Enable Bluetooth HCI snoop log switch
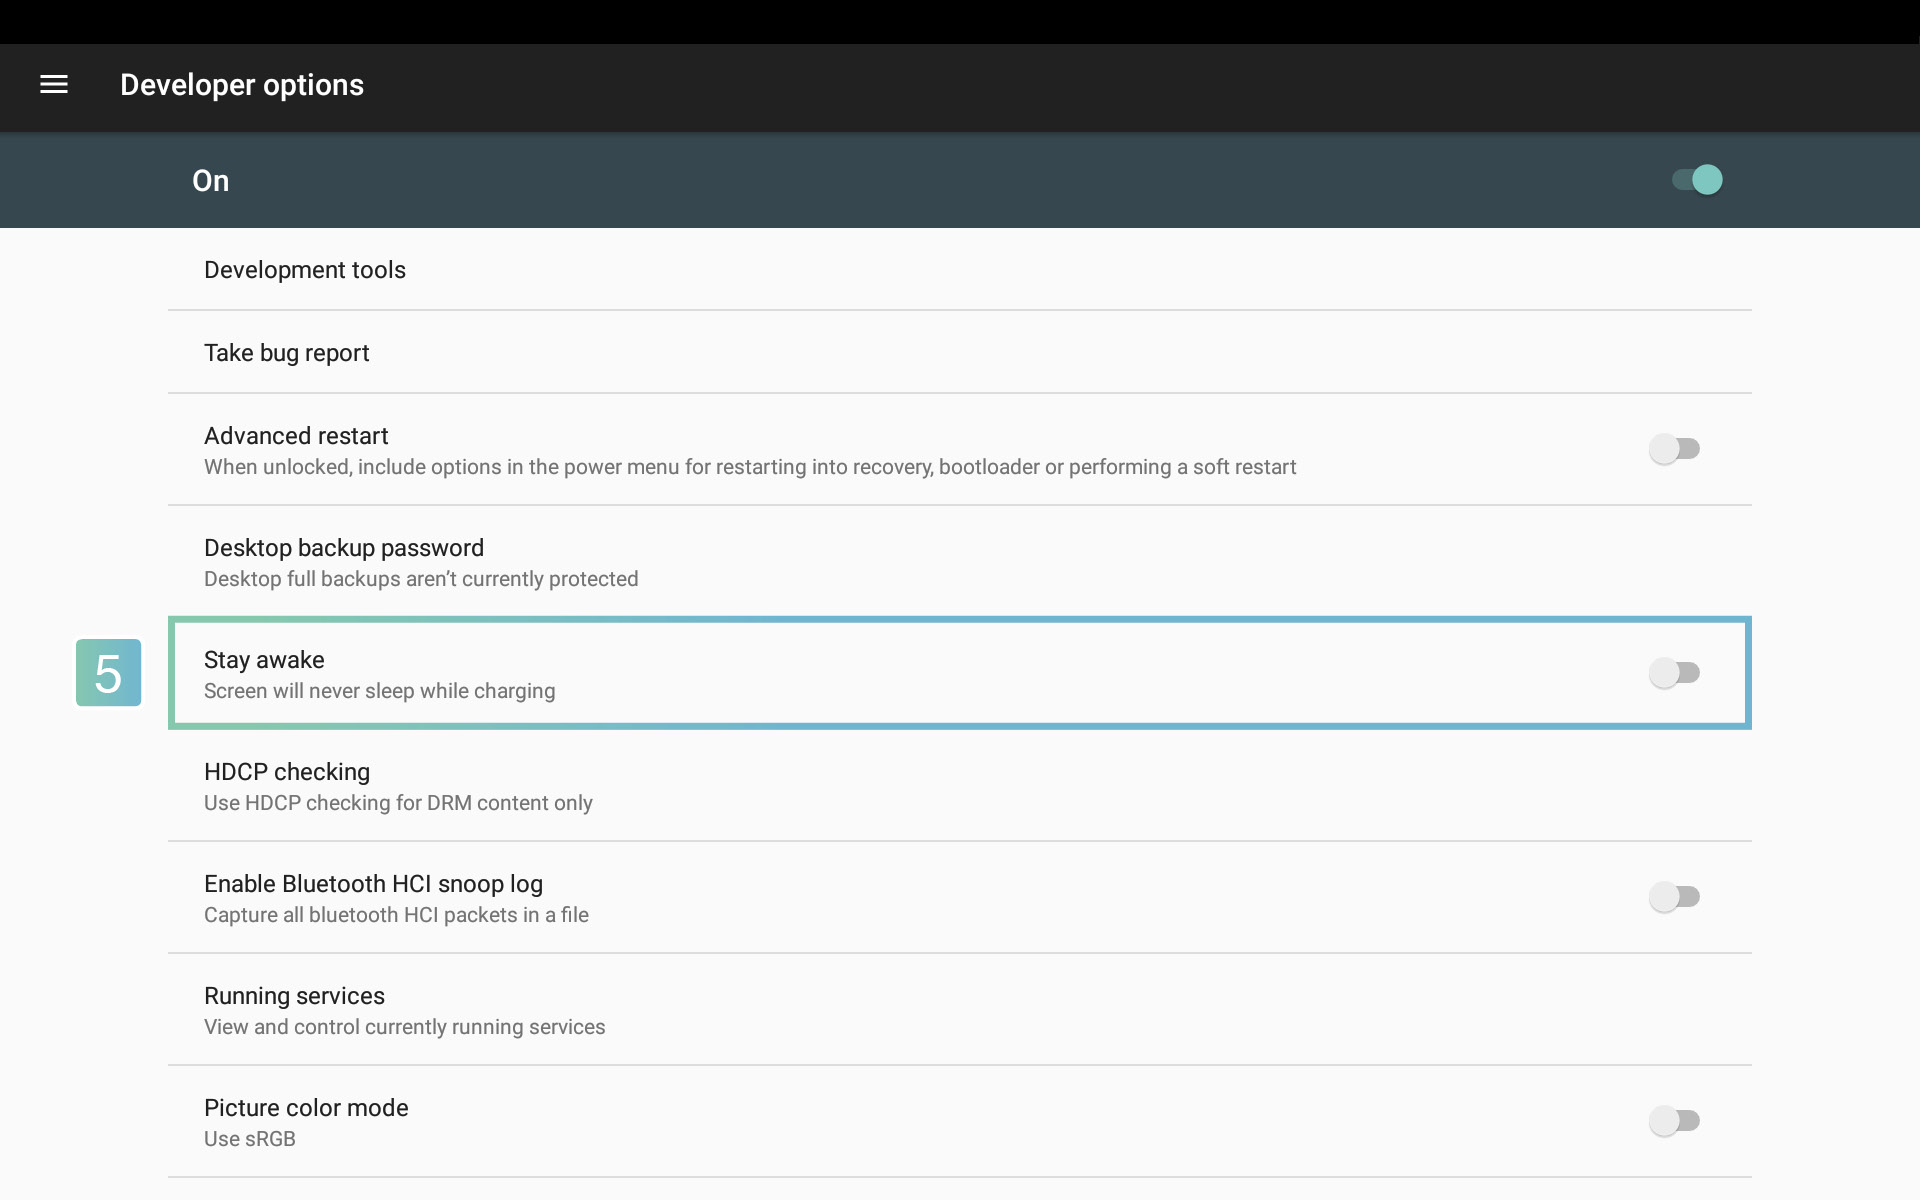This screenshot has width=1920, height=1200. click(x=1675, y=897)
